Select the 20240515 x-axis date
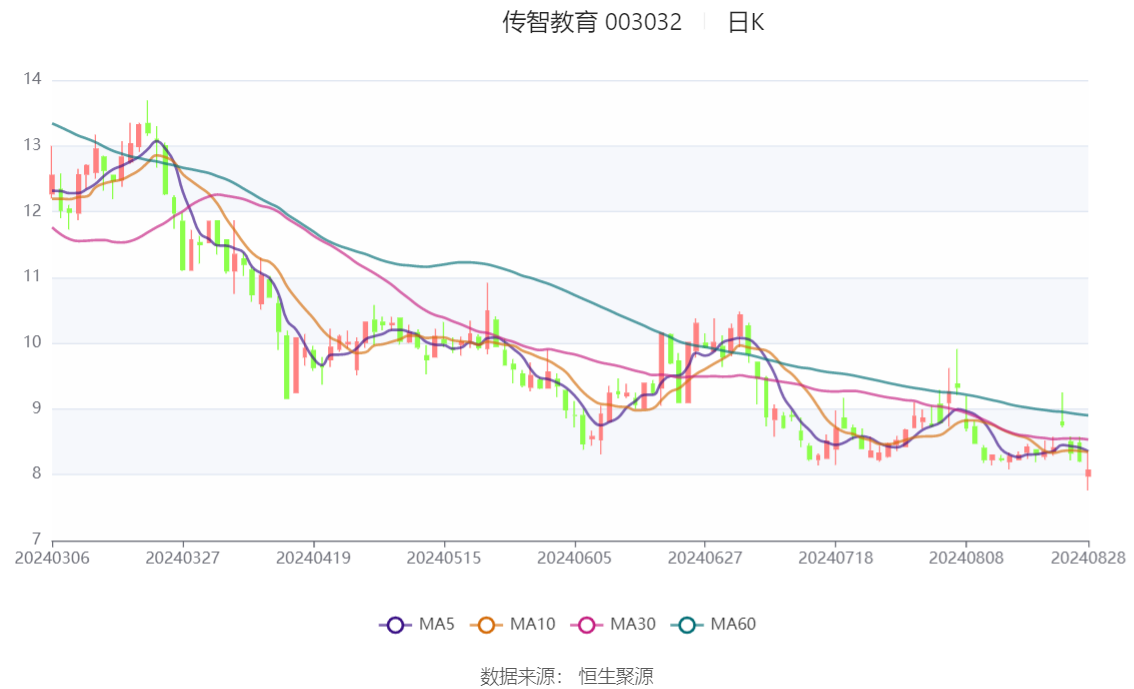Screen dimensions: 1134x689 click(443, 558)
